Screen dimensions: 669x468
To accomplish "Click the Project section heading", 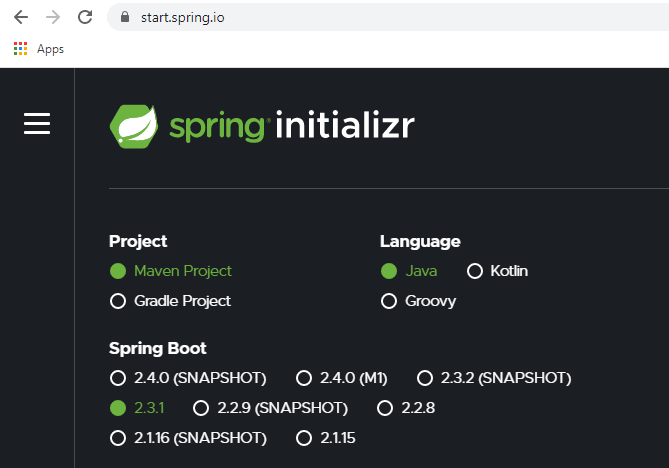I will 138,241.
